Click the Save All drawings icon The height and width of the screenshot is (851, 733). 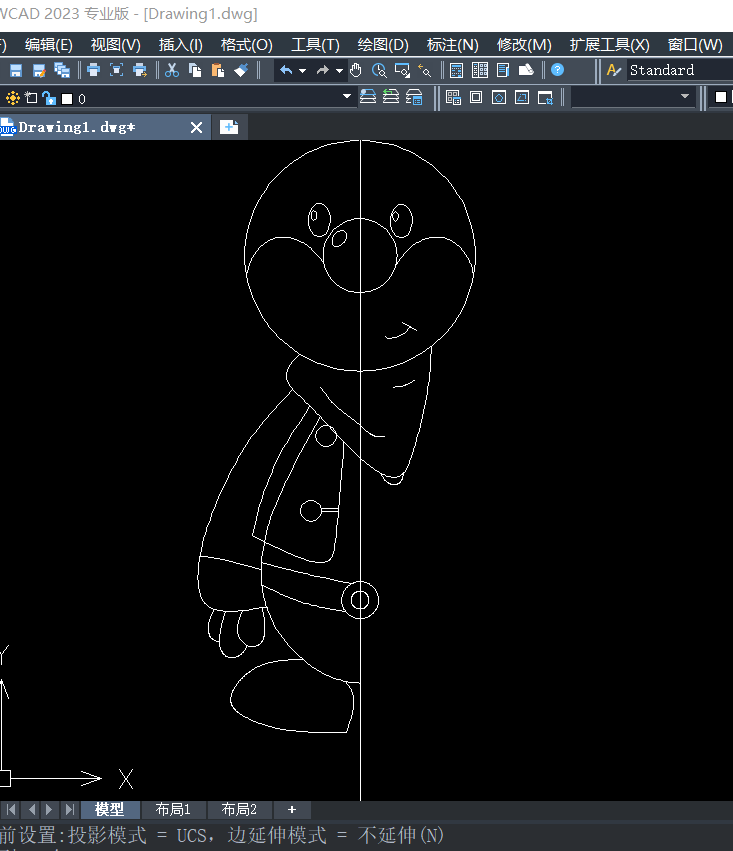62,70
